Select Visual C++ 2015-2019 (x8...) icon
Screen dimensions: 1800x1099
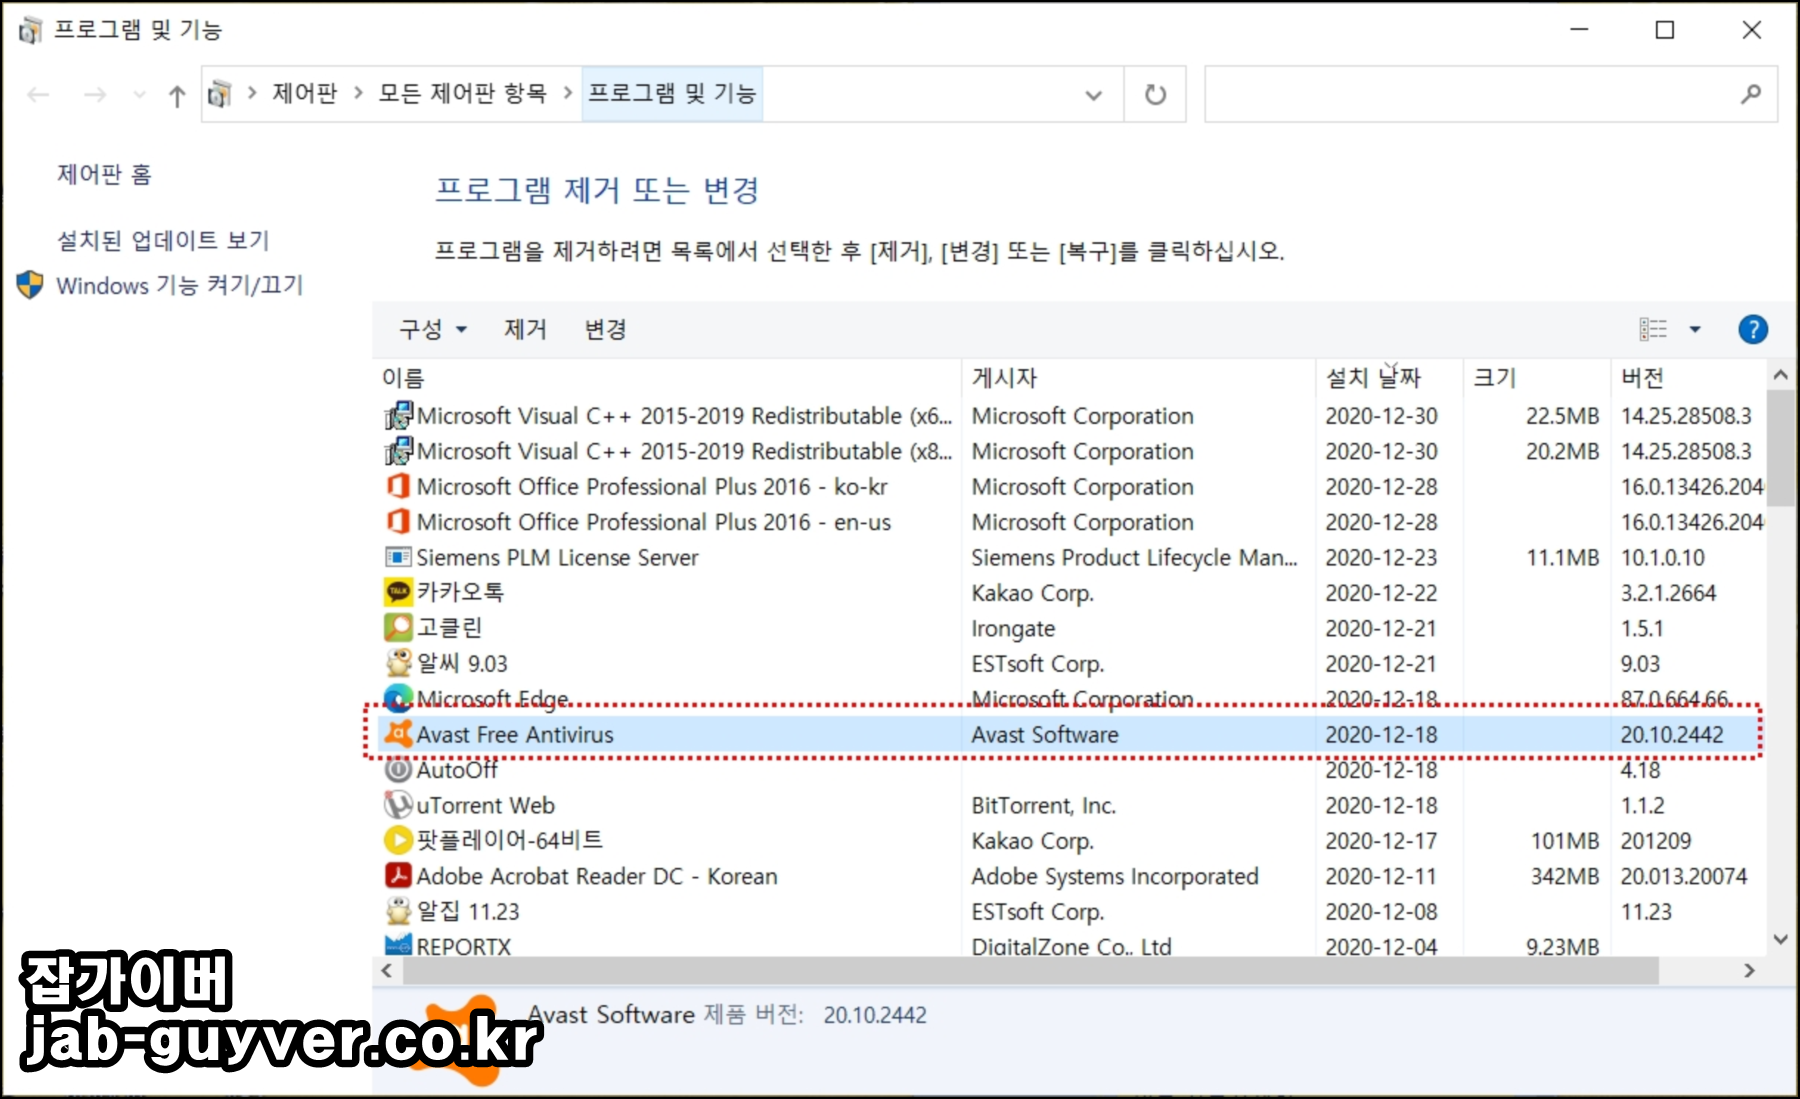[398, 451]
